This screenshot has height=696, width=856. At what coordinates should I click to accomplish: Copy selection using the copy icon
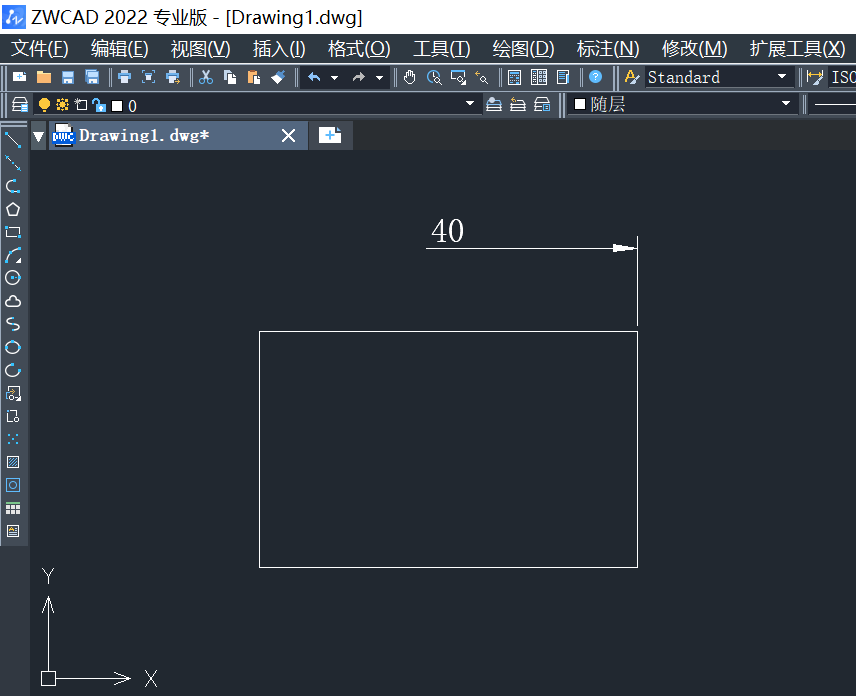click(230, 78)
